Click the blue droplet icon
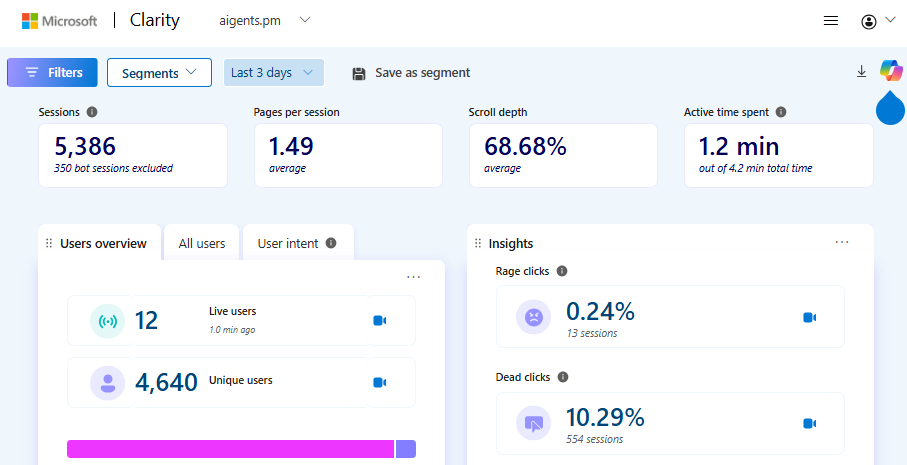 (890, 108)
